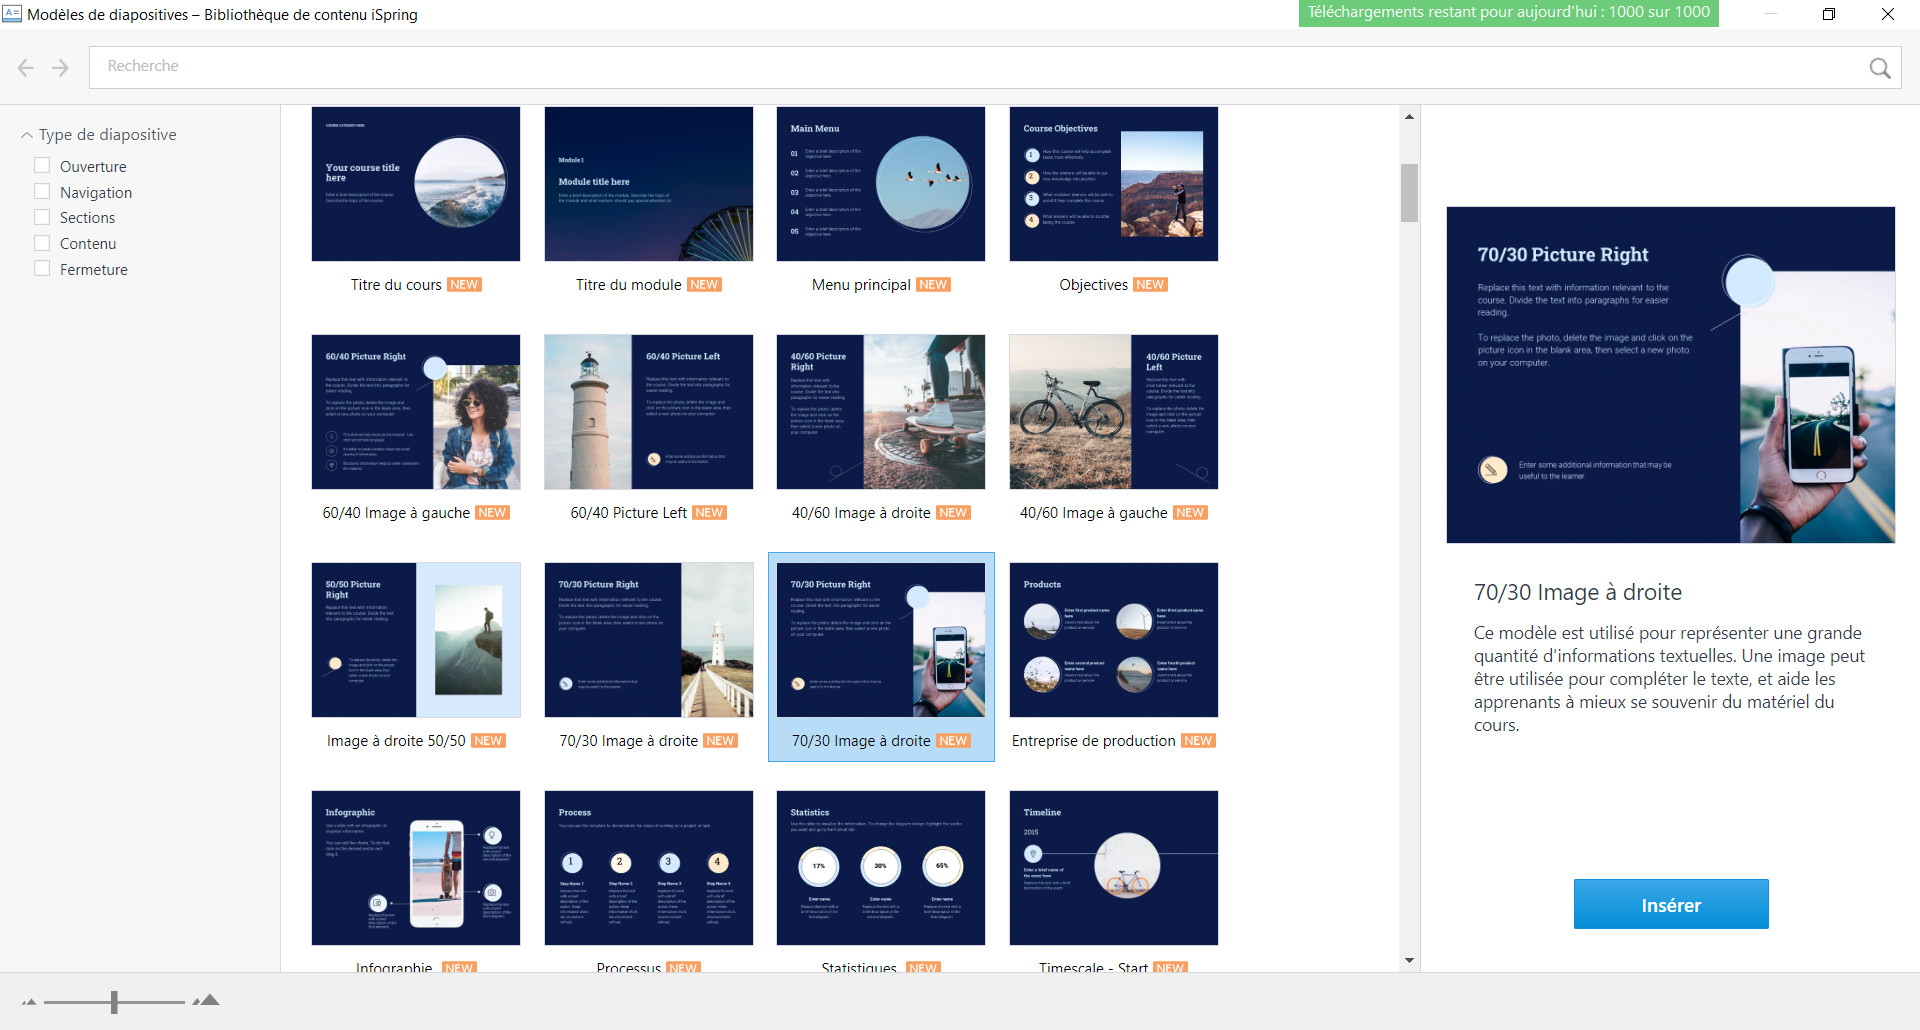1920x1030 pixels.
Task: Select the Fermeture checkbox
Action: point(42,269)
